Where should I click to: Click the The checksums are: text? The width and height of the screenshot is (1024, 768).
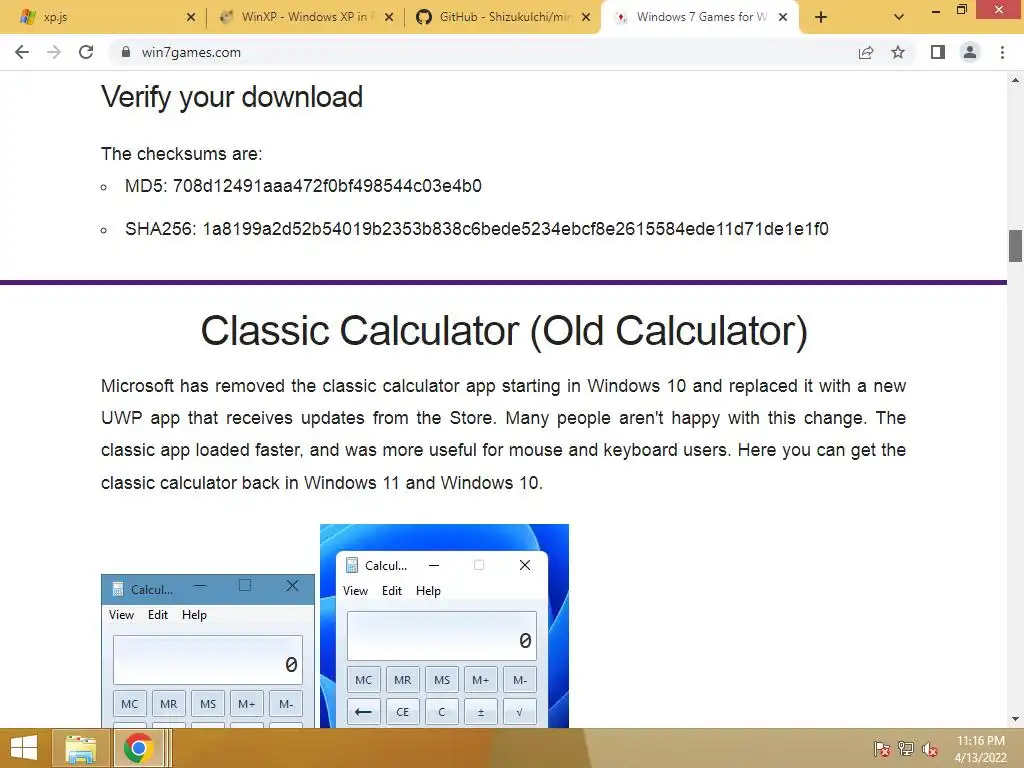tap(182, 154)
